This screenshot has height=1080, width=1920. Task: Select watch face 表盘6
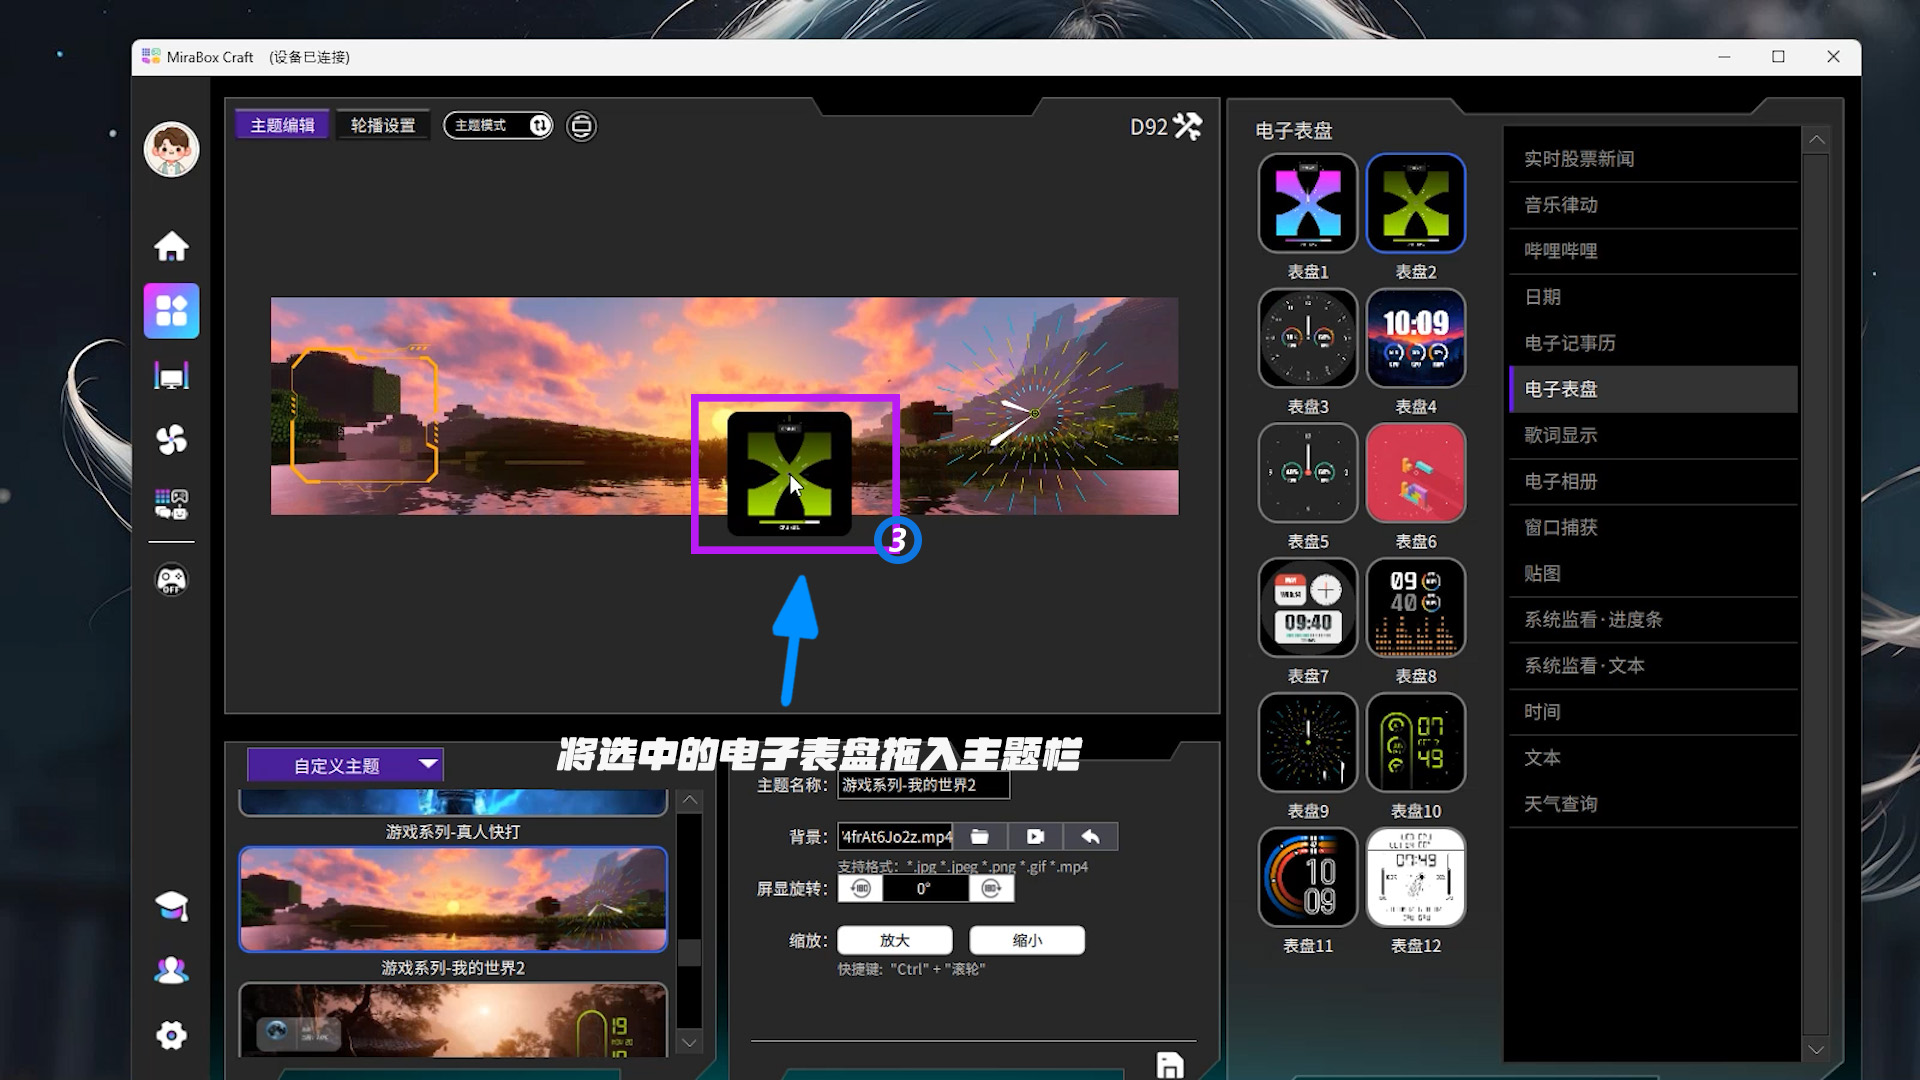click(1416, 473)
